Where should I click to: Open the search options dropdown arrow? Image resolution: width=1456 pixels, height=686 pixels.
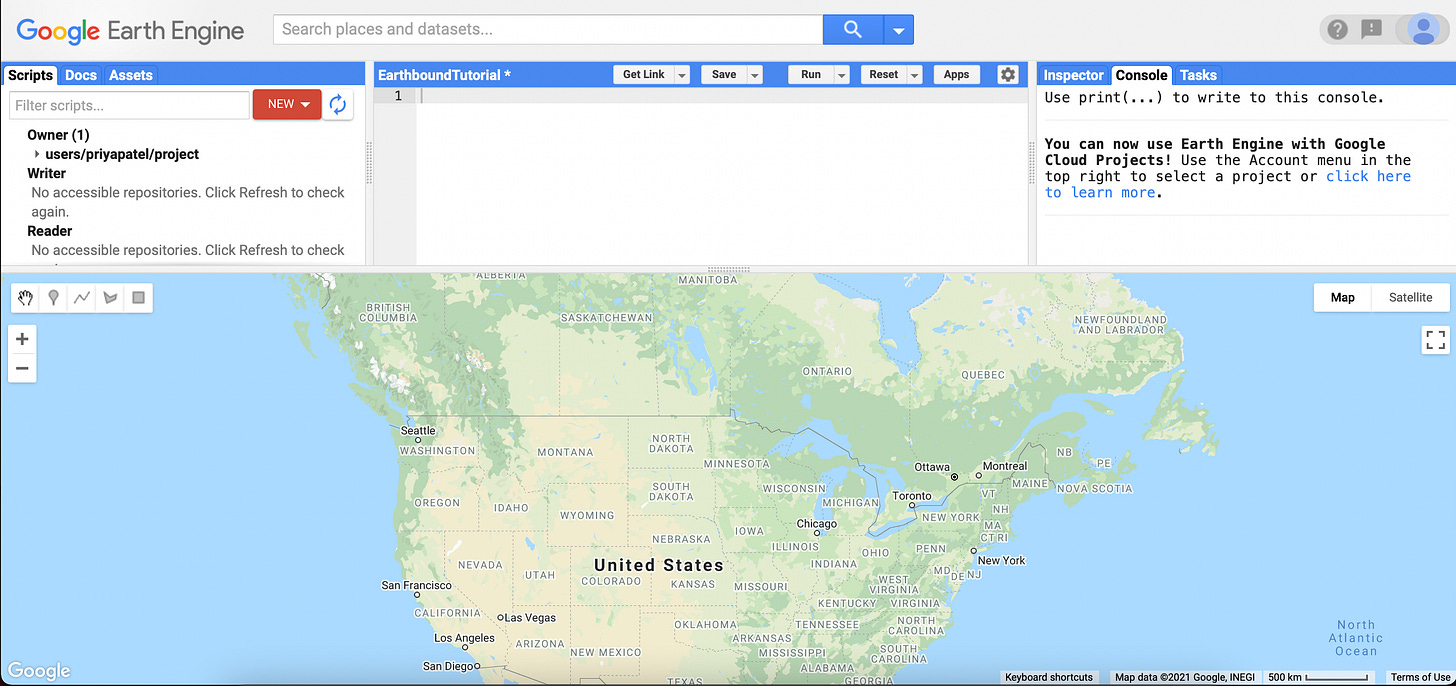click(x=899, y=29)
